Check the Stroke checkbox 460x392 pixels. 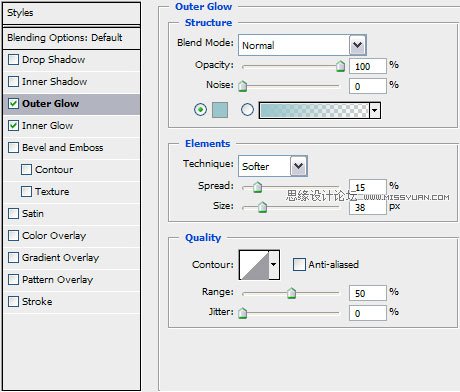pos(13,302)
